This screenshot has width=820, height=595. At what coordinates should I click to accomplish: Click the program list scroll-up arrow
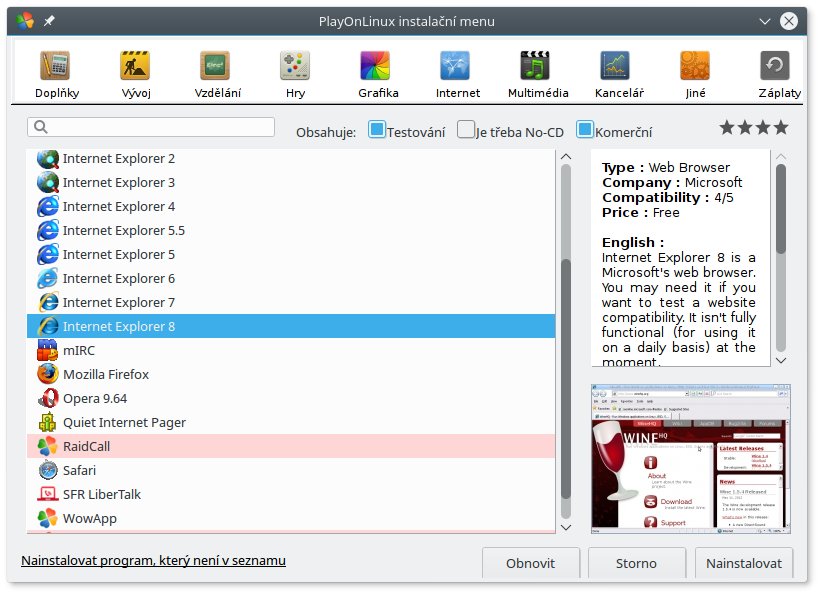[x=566, y=156]
